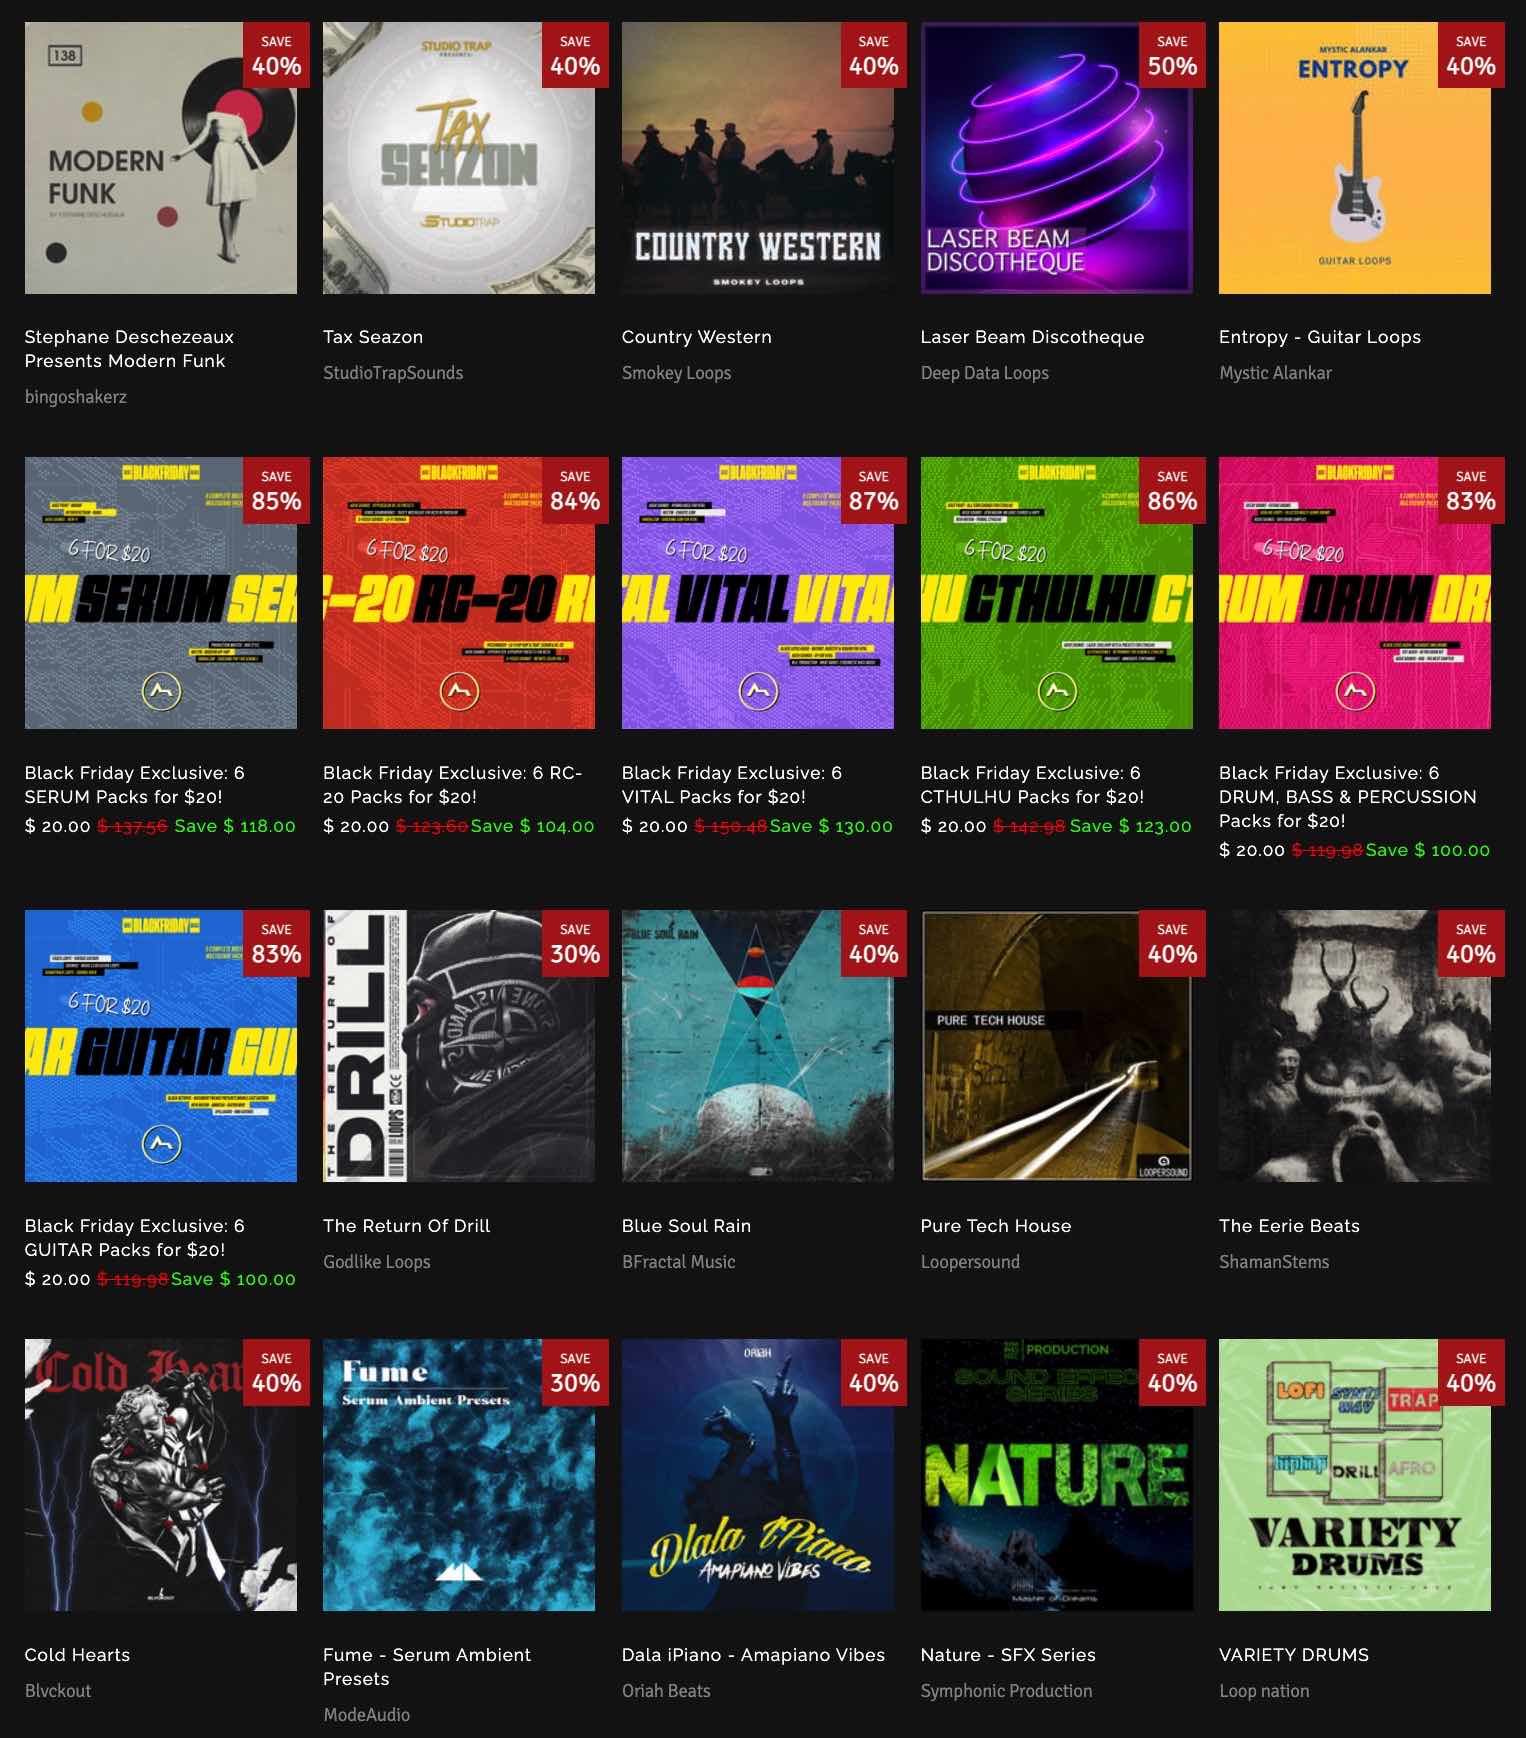Click the Dala iPiano - Amapiano Vibes title
1526x1738 pixels.
click(x=753, y=1655)
